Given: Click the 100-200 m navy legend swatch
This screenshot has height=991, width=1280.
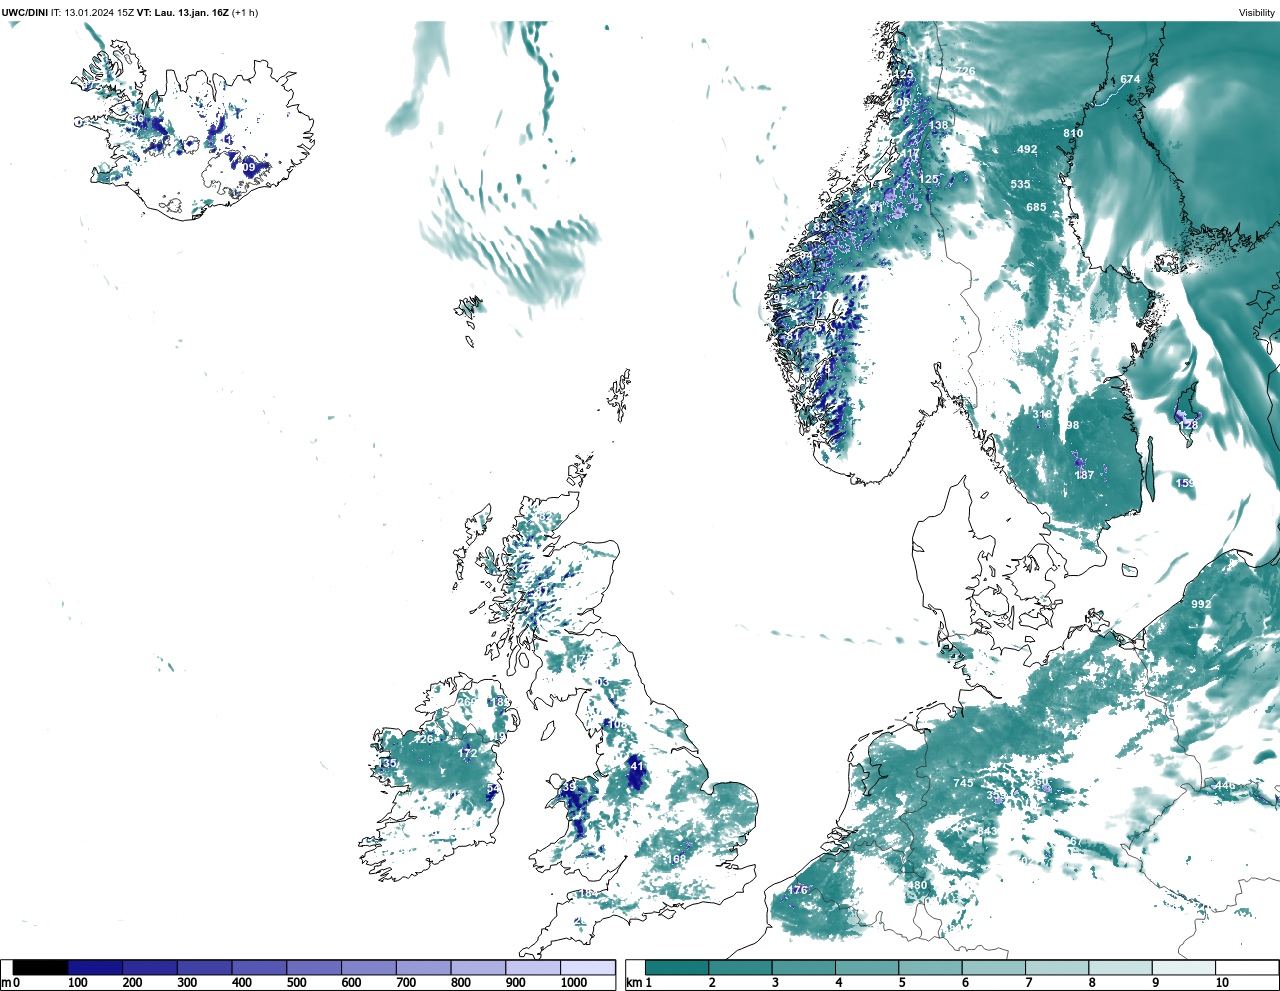Looking at the screenshot, I should click(95, 967).
